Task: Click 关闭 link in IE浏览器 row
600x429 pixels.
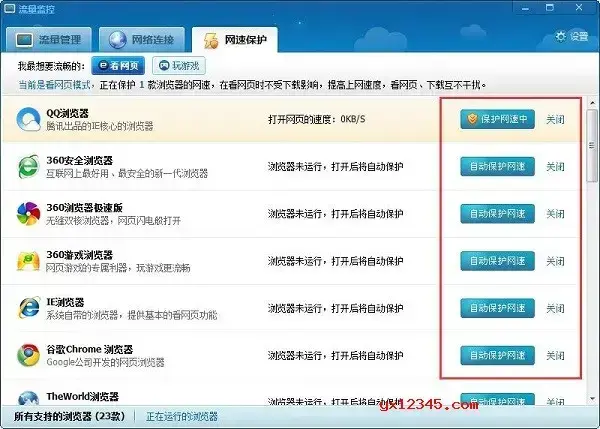Action: tap(555, 308)
